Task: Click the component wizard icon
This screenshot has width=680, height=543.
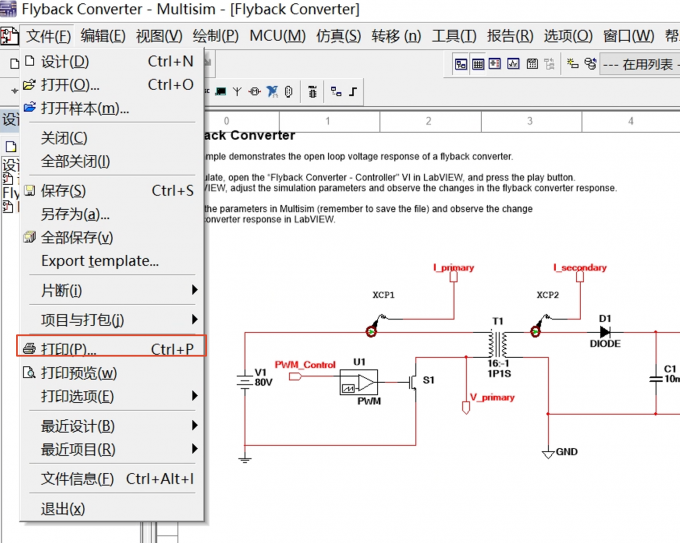Action: click(573, 63)
